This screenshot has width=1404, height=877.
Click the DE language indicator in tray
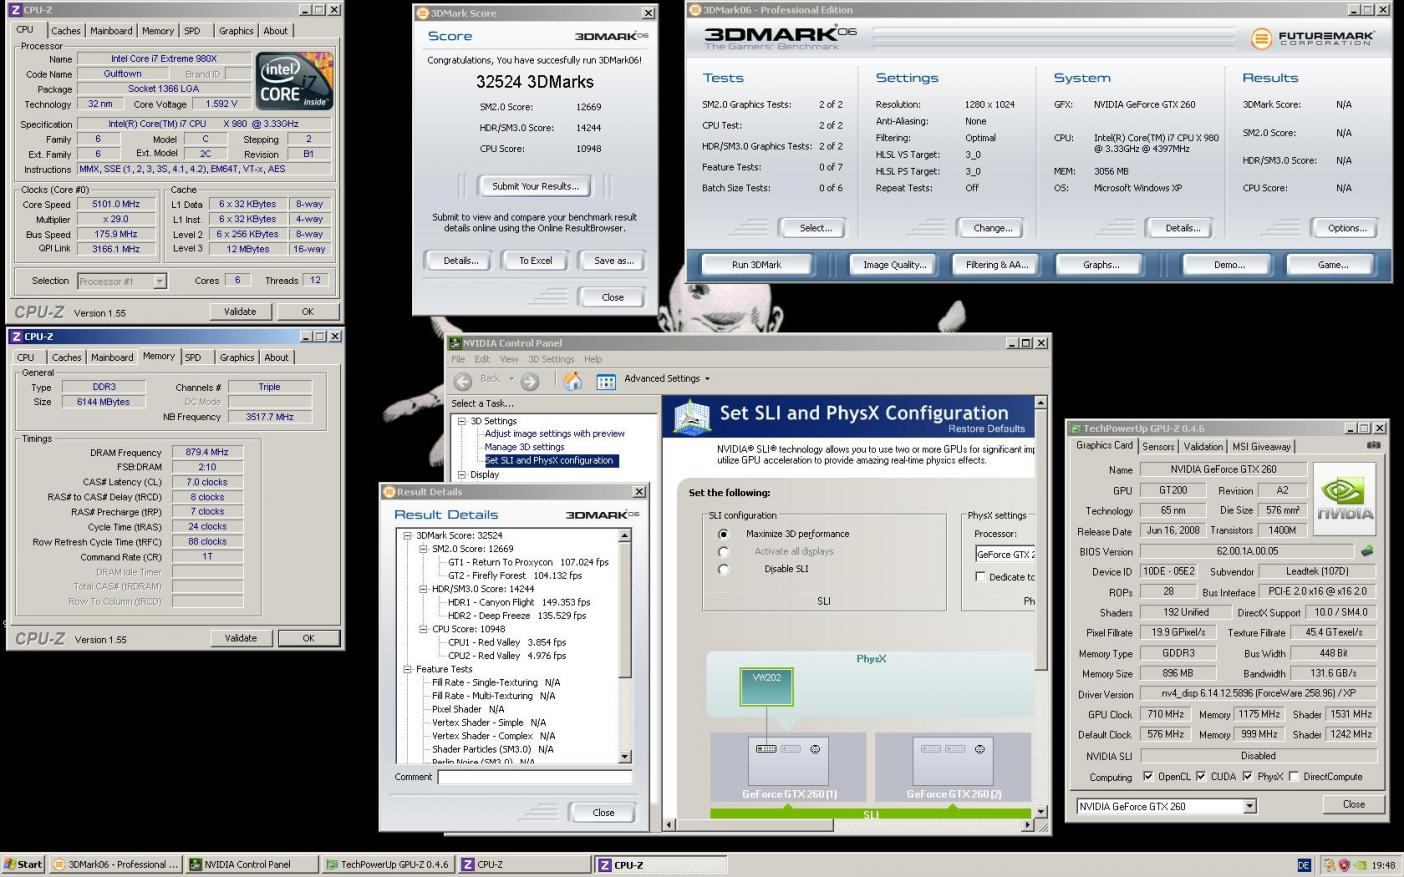(x=1304, y=865)
